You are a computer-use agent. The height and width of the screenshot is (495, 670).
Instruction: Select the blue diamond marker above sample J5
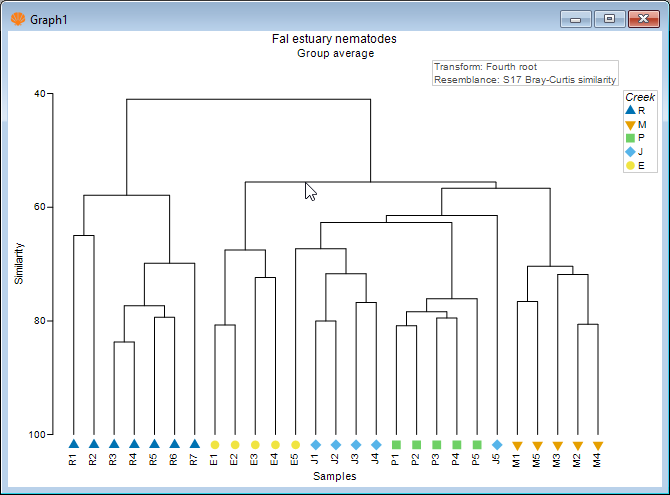(497, 444)
